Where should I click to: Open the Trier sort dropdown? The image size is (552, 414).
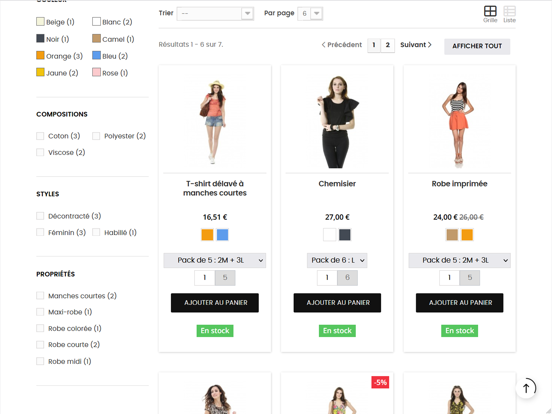pyautogui.click(x=215, y=14)
